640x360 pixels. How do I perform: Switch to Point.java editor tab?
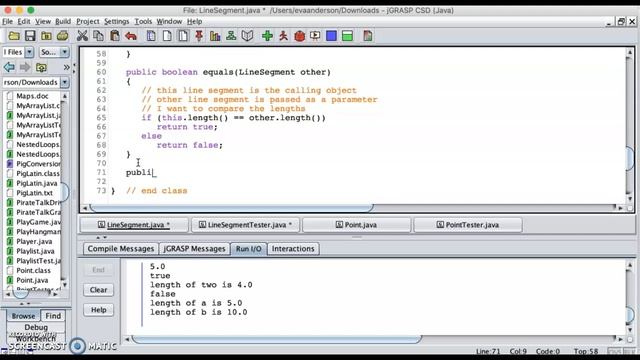click(x=356, y=225)
